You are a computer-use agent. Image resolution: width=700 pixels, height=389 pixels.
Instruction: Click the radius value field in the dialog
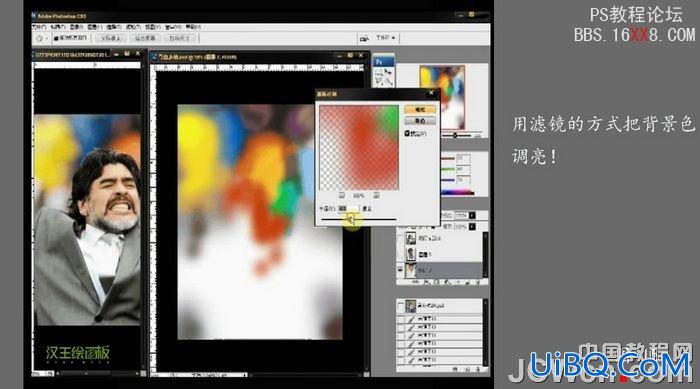coord(348,209)
